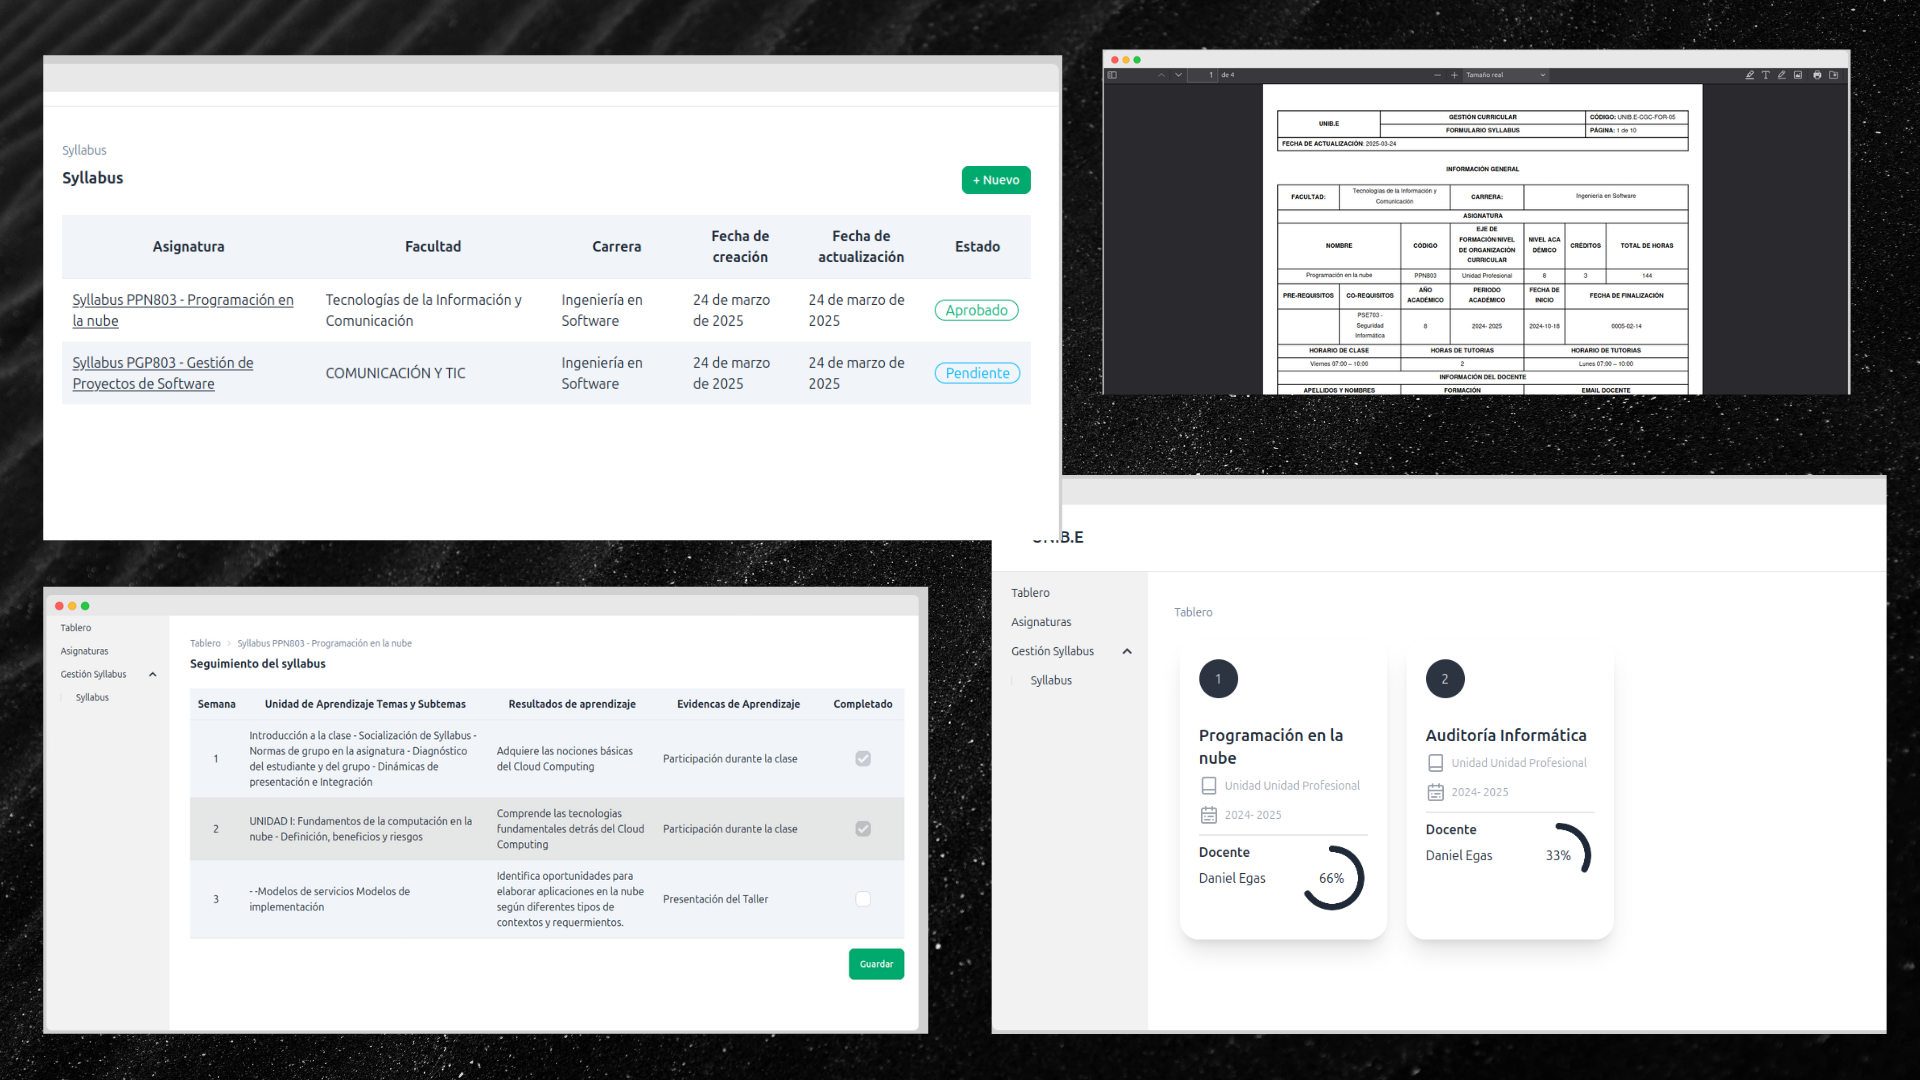Toggle the PDF viewer sidebar icon
The image size is (1920, 1080).
coord(1112,75)
